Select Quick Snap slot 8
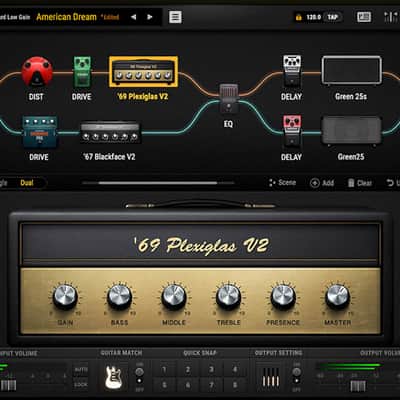This screenshot has width=400, height=400. [235, 385]
